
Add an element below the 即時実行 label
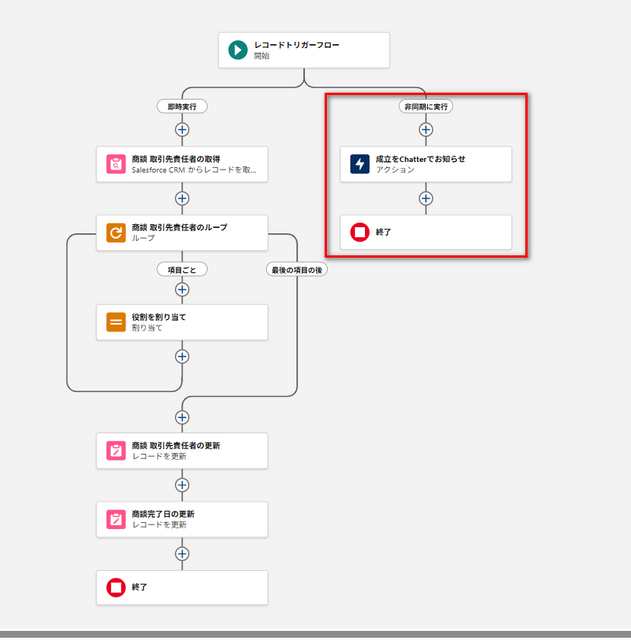coord(182,129)
